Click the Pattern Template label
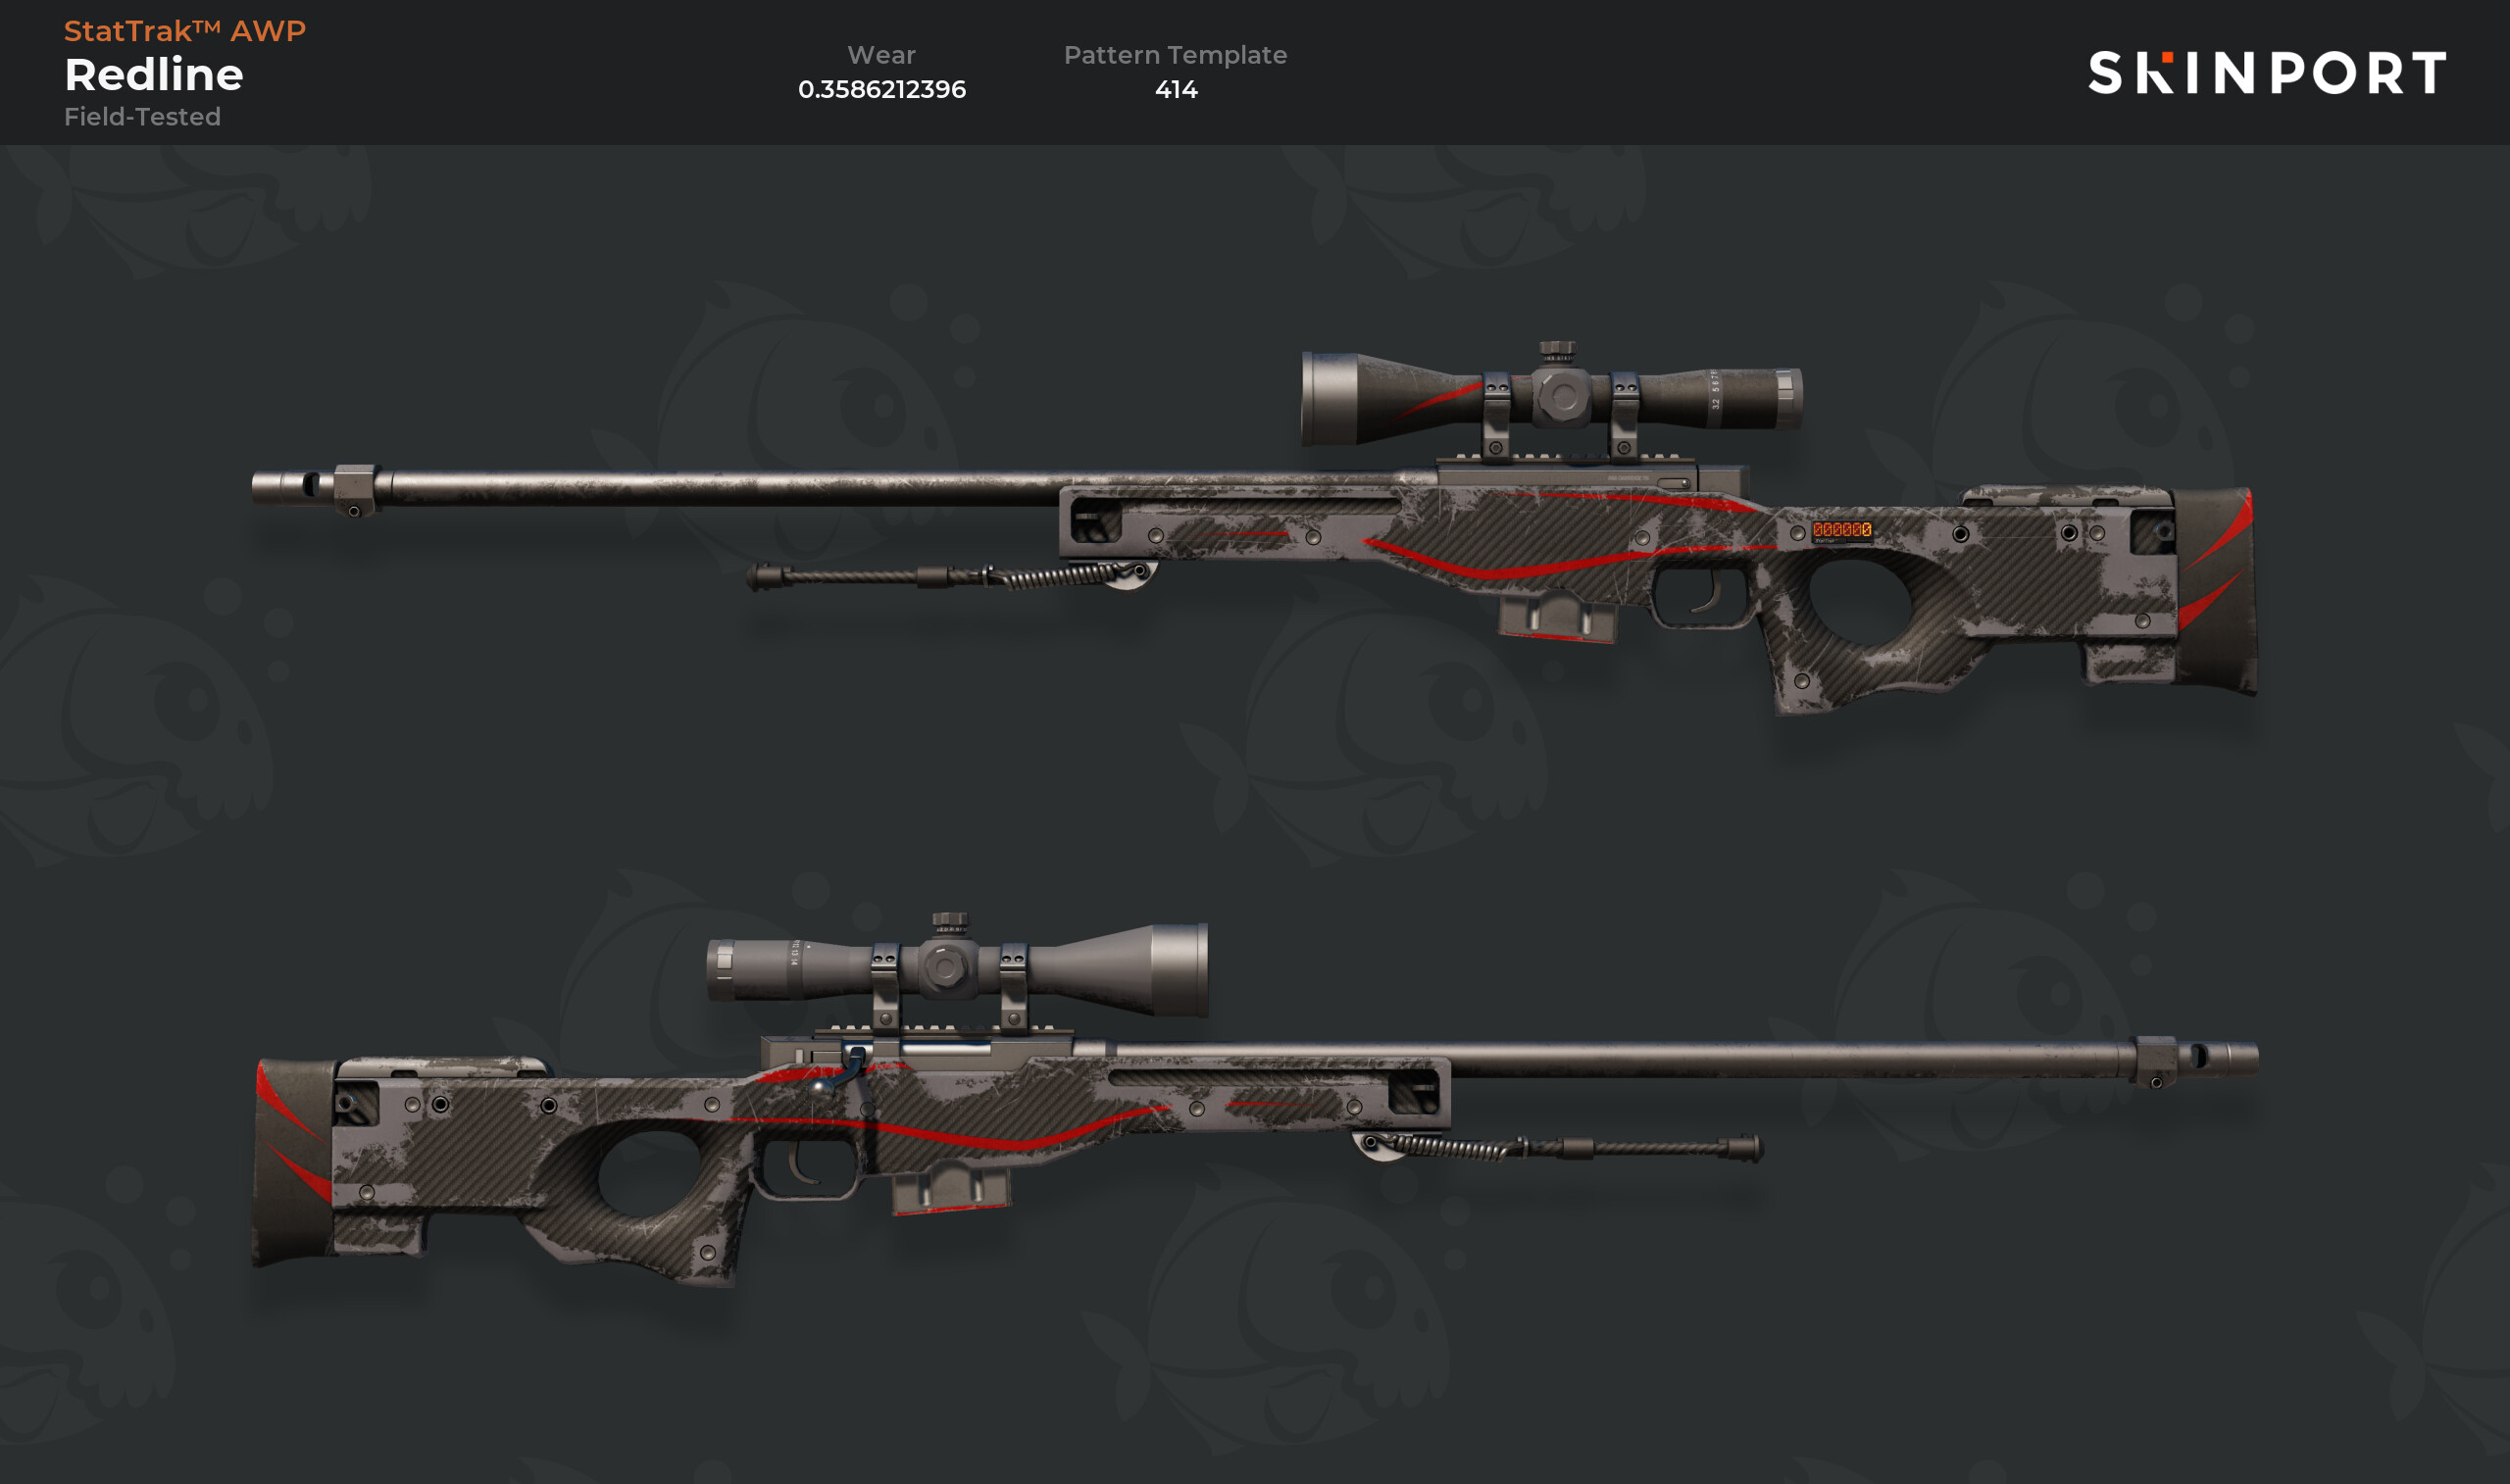 click(1175, 55)
